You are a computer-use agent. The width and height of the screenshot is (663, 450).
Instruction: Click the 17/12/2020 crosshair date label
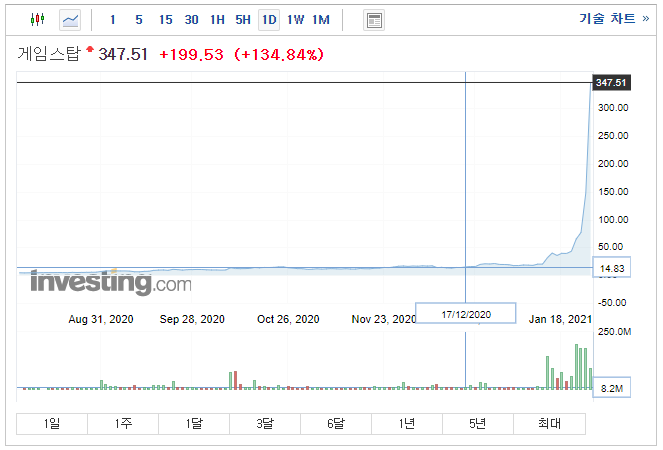point(466,314)
